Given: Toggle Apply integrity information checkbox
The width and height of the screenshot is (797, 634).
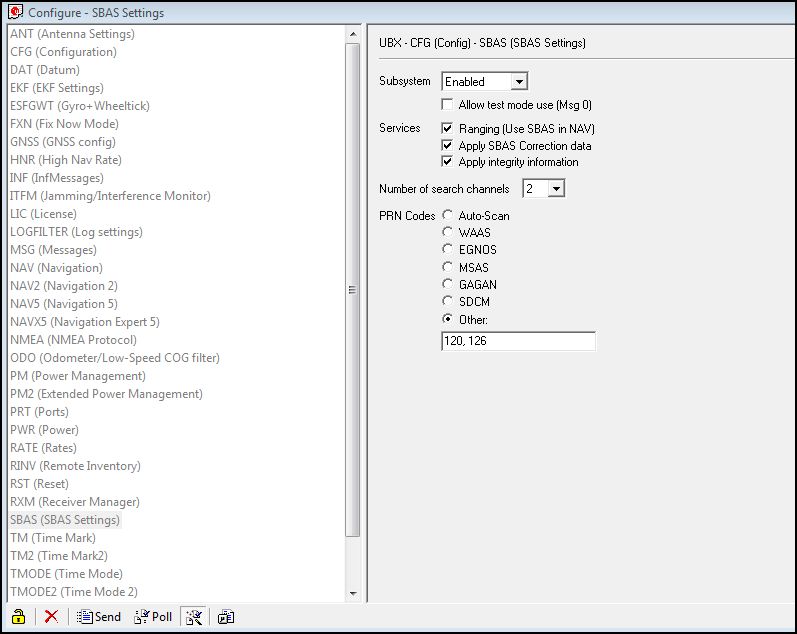Looking at the screenshot, I should click(448, 162).
